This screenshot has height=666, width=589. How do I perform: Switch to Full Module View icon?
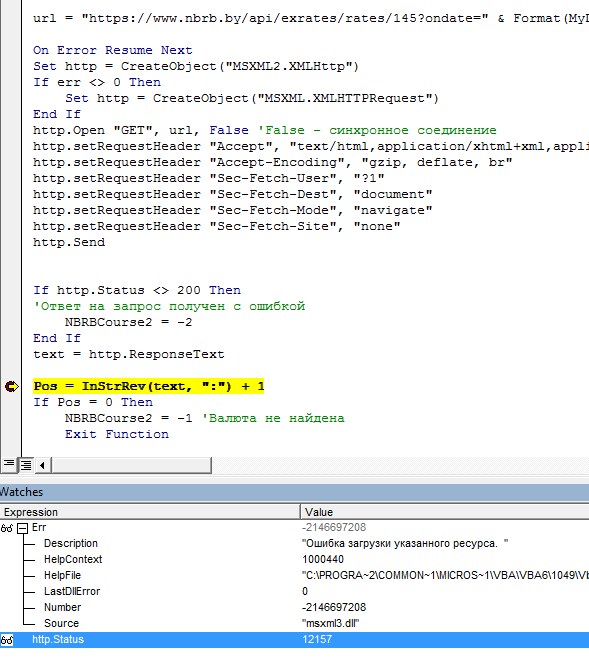pyautogui.click(x=26, y=465)
